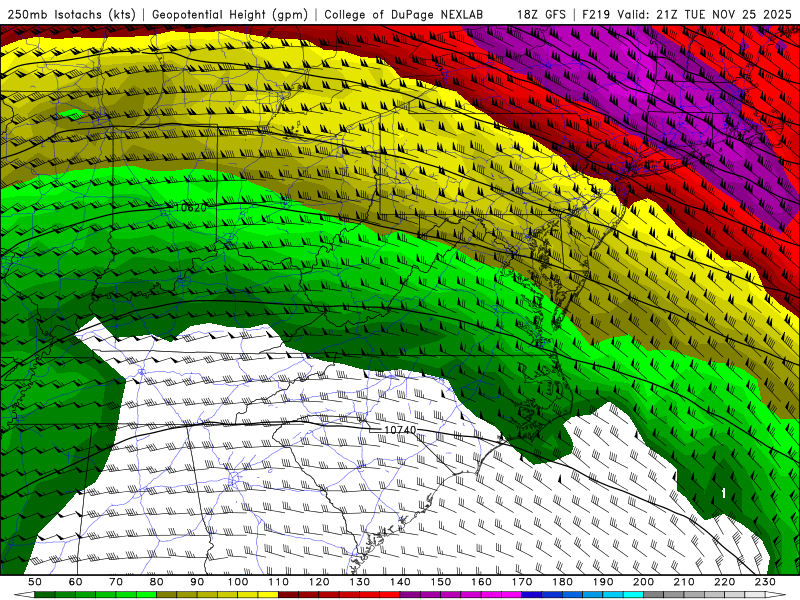Click the 10740 height contour label
Viewport: 800px width, 600px height.
[x=400, y=430]
